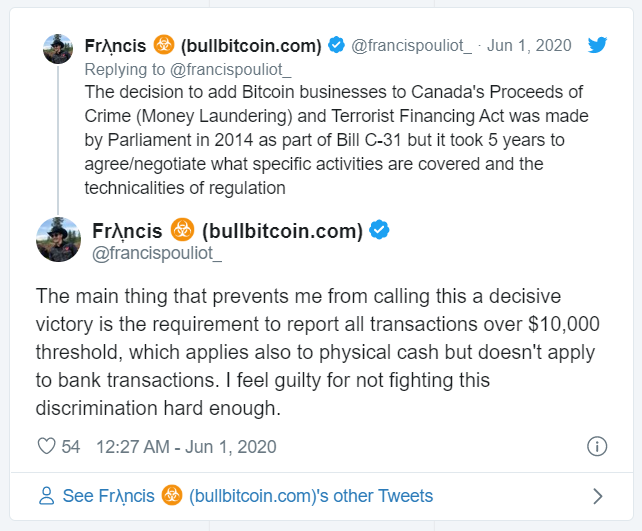Screen dimensions: 642x531
Task: Click the verified badge beside the main author name
Action: coord(379,231)
